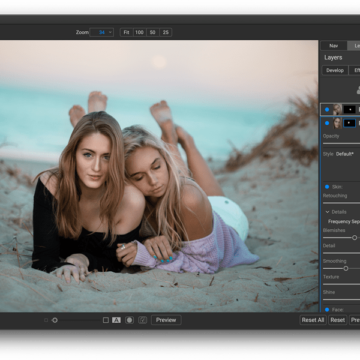This screenshot has height=360, width=360.
Task: Click the square view mode icon
Action: click(106, 320)
